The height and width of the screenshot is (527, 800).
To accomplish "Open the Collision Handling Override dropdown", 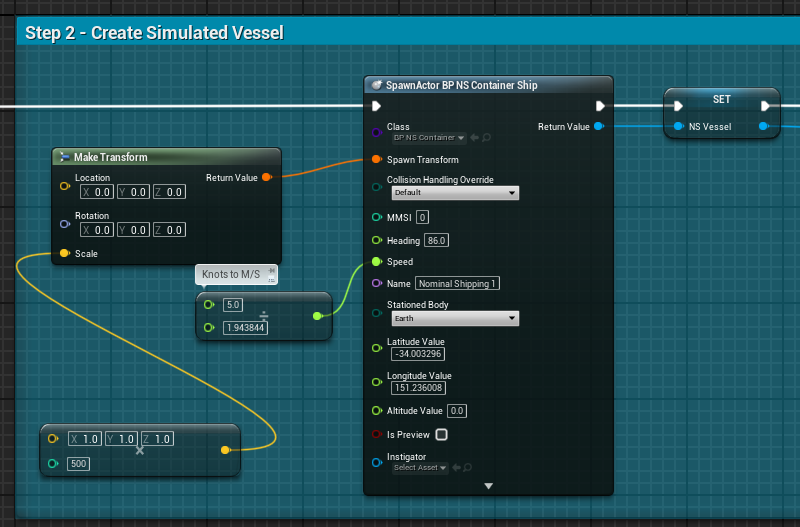I will (x=453, y=193).
